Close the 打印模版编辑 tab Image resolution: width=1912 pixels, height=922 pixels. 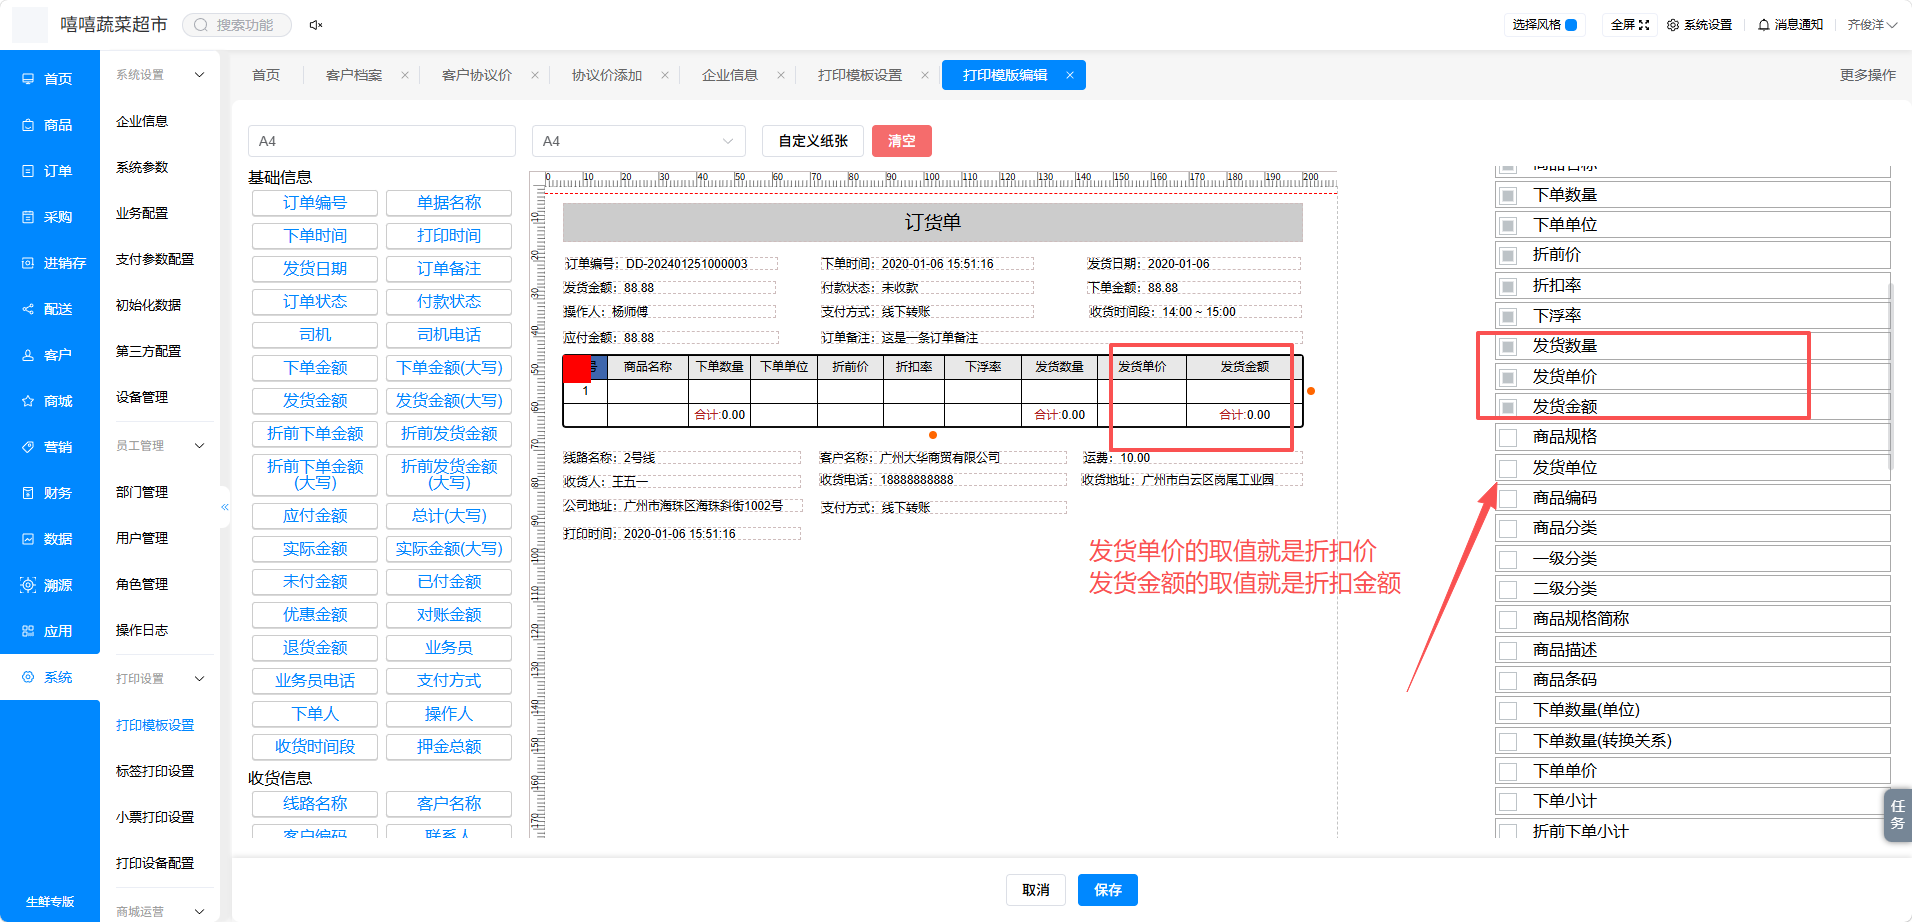pos(1070,75)
